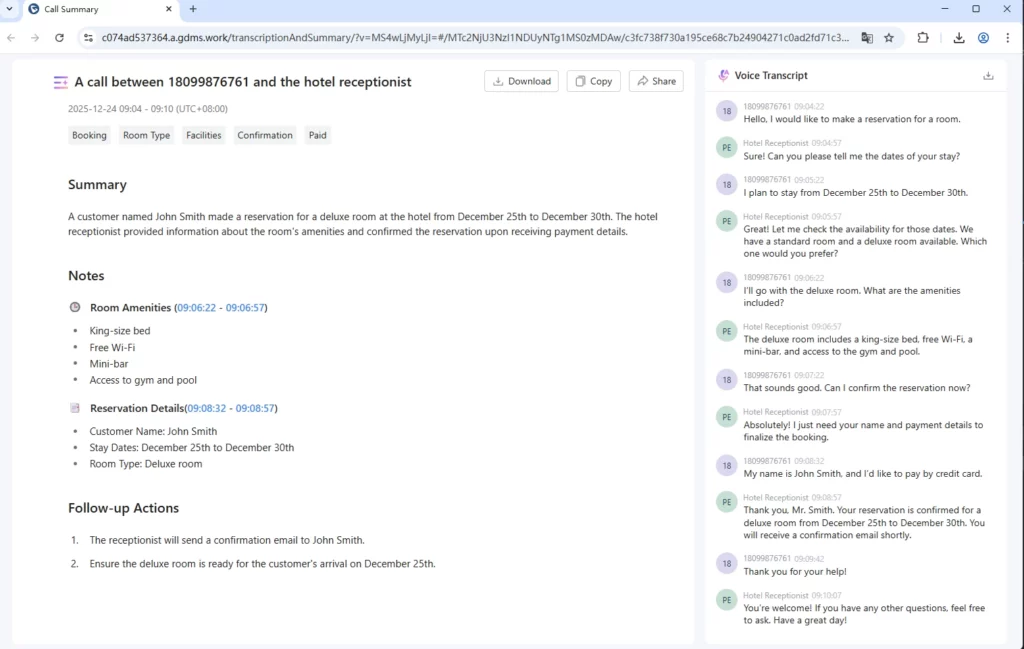
Task: Click 'Hello, I would like to make a reservation' message
Action: [852, 119]
